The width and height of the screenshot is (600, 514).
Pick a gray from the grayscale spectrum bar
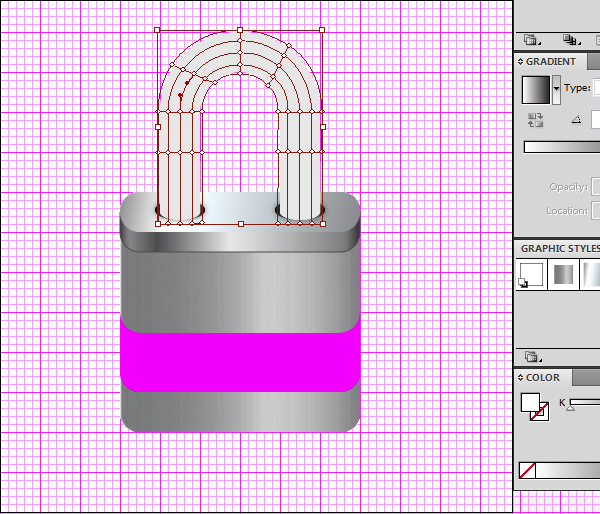click(x=568, y=470)
